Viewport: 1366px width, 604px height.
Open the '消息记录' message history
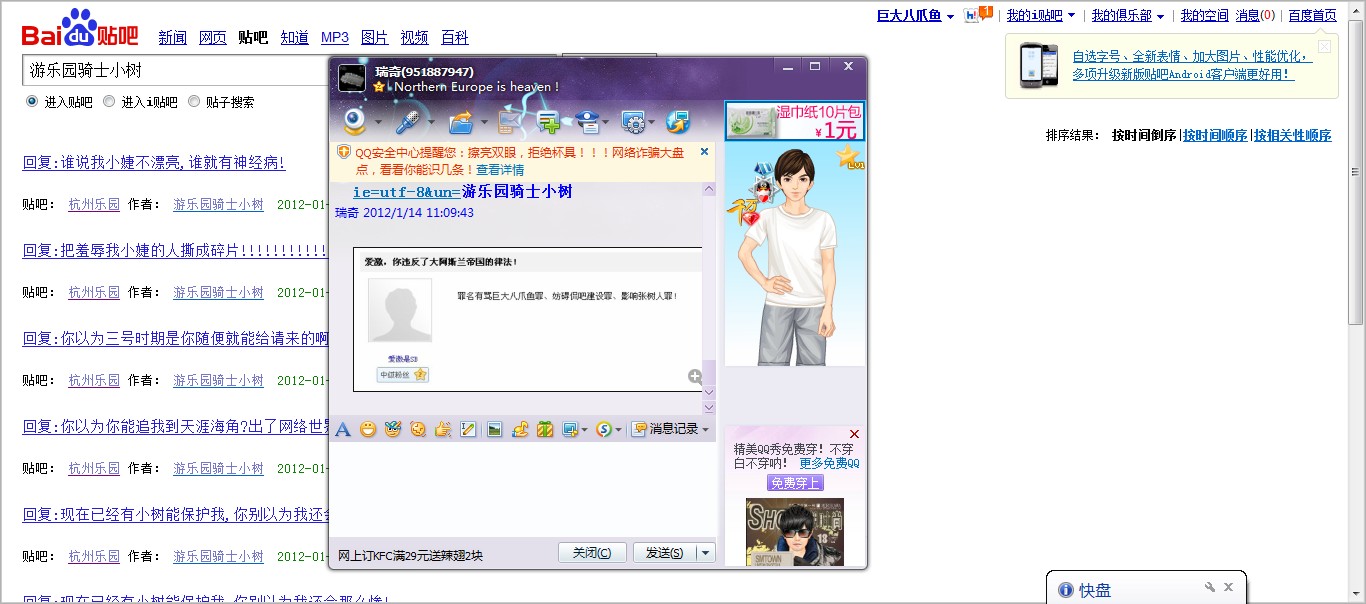click(x=670, y=429)
